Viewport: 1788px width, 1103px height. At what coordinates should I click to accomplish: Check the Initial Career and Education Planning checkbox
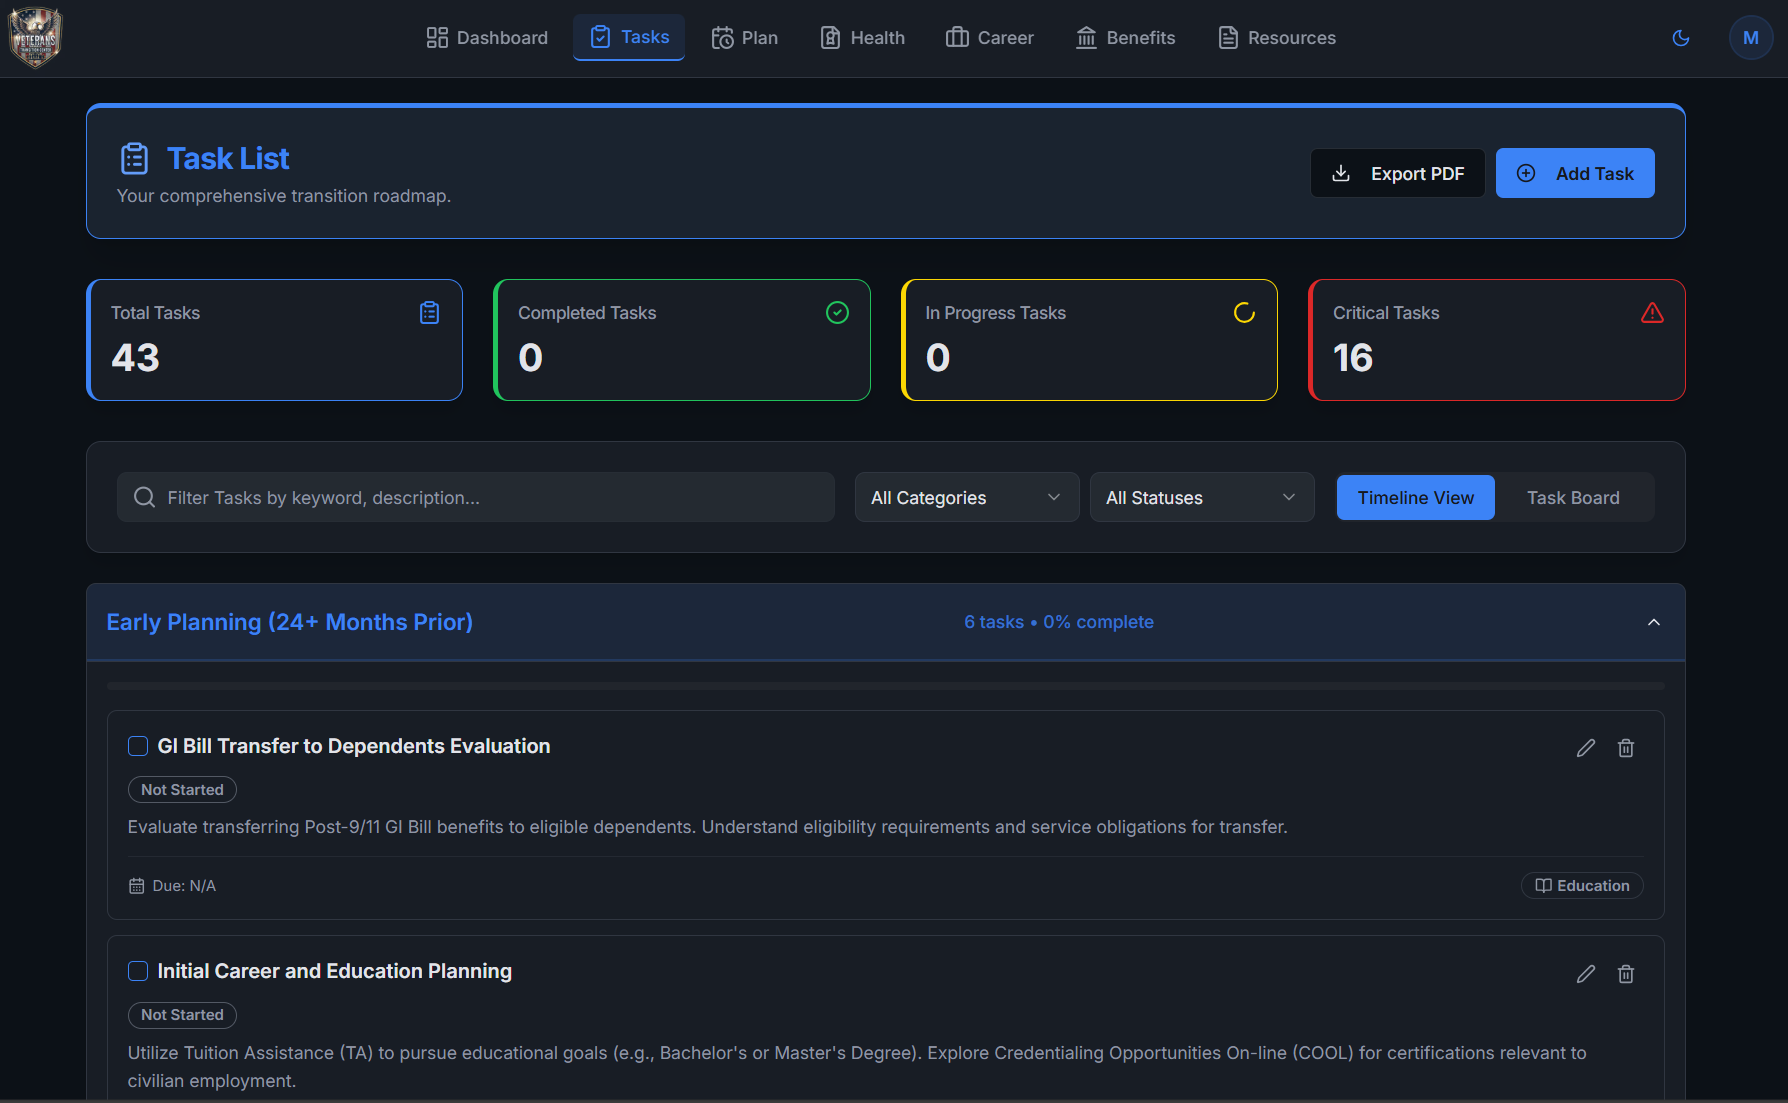coord(138,970)
